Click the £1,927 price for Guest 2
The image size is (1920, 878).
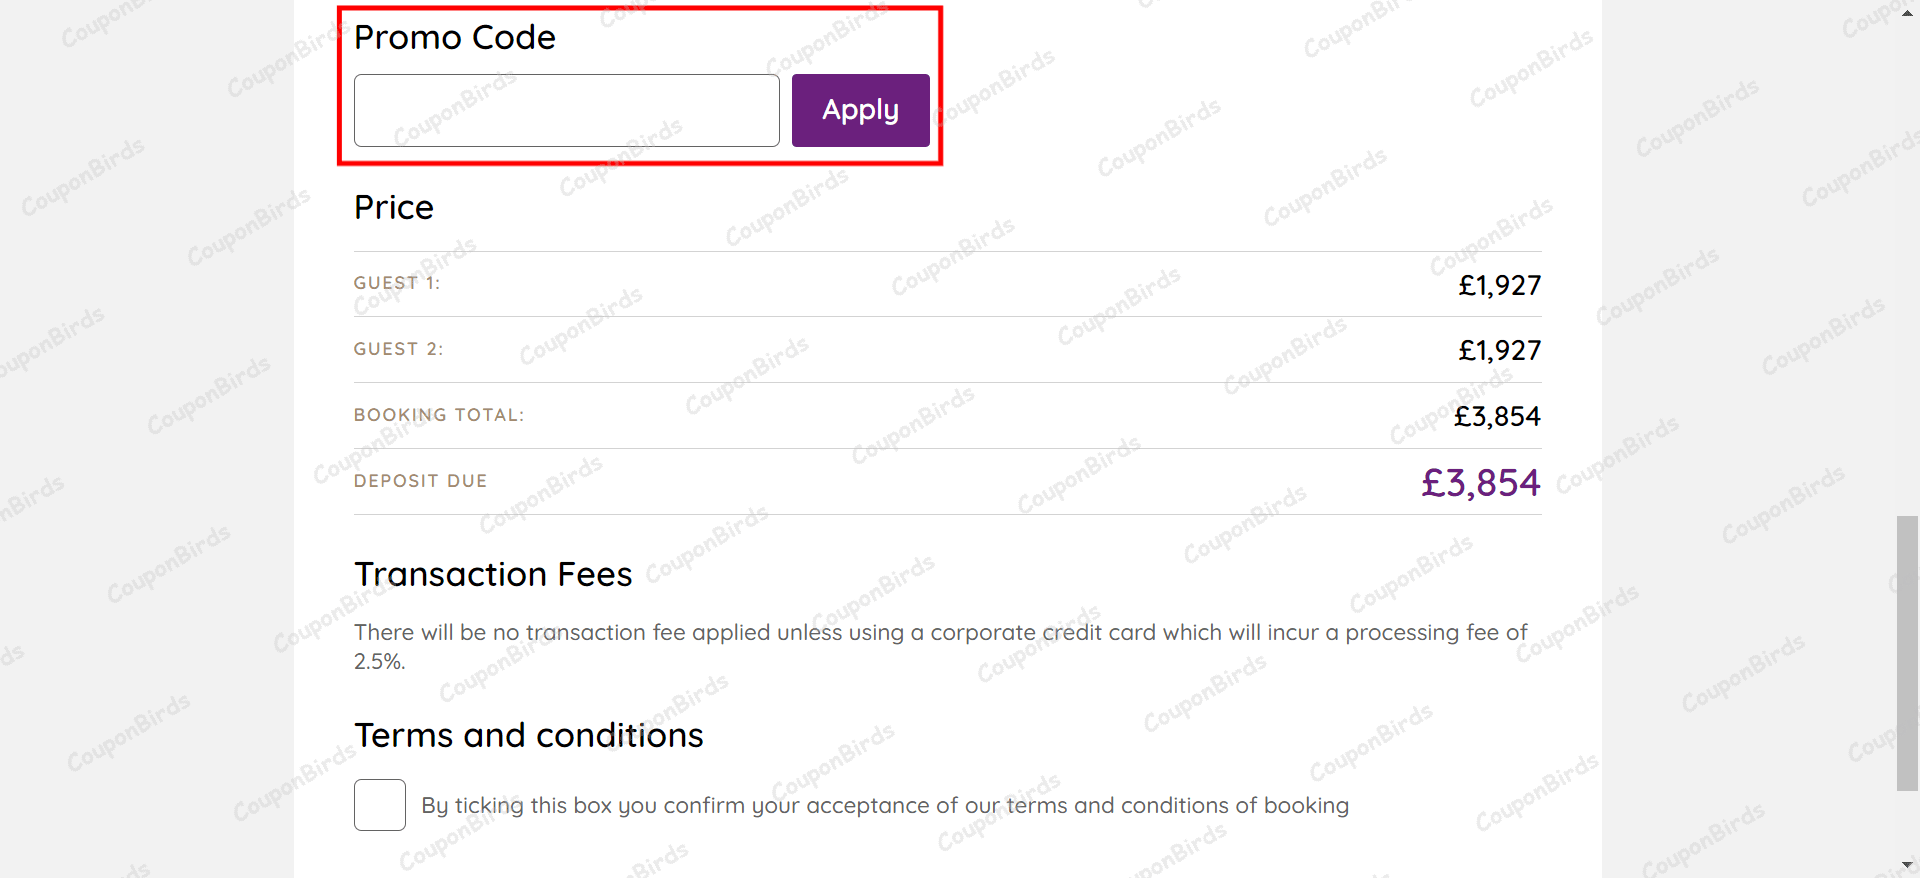tap(1499, 351)
